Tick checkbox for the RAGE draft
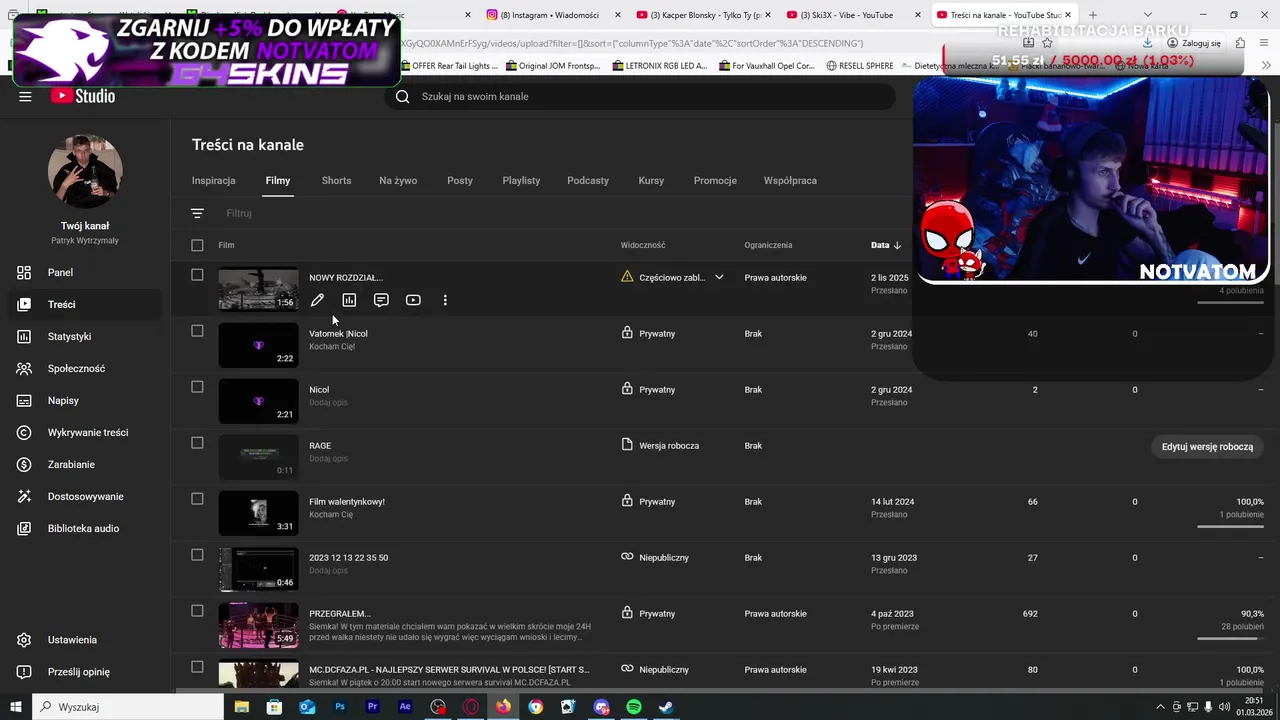1280x720 pixels. 197,443
